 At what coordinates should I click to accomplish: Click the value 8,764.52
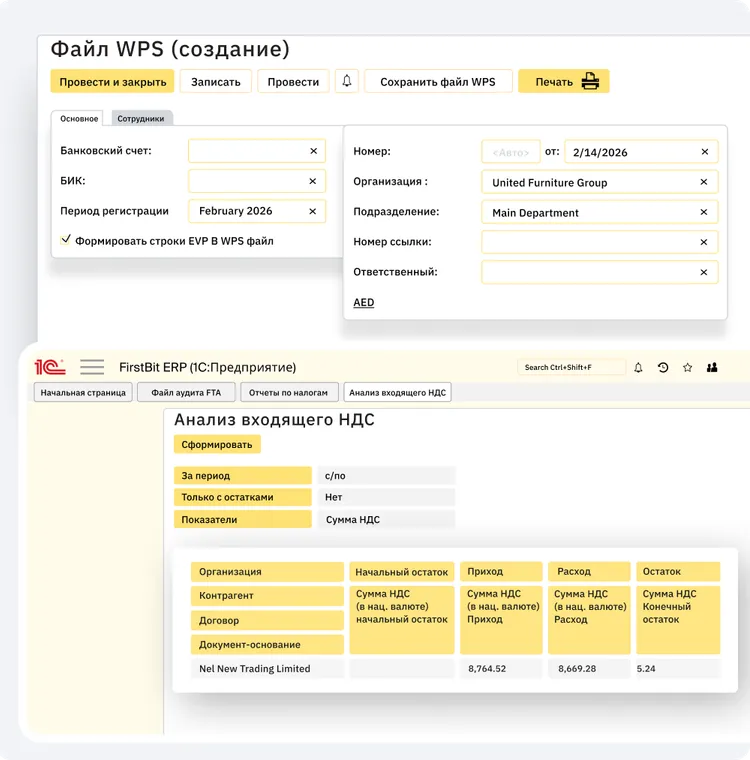tap(487, 668)
